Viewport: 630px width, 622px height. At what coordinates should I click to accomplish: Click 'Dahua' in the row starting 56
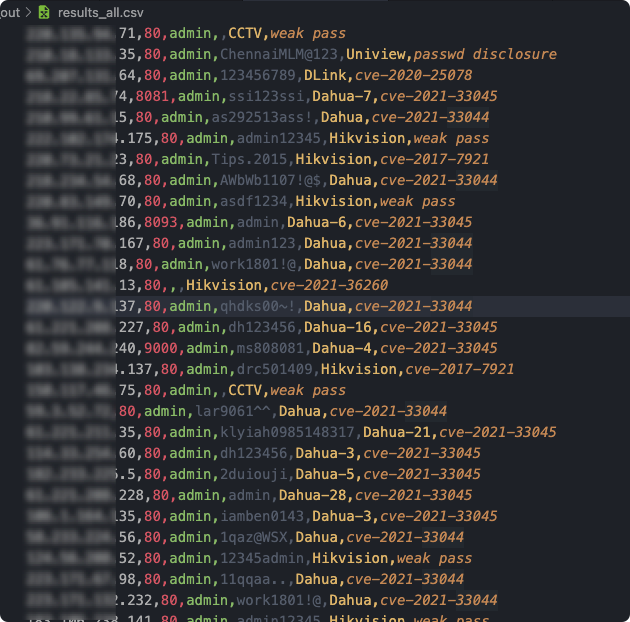coord(317,537)
